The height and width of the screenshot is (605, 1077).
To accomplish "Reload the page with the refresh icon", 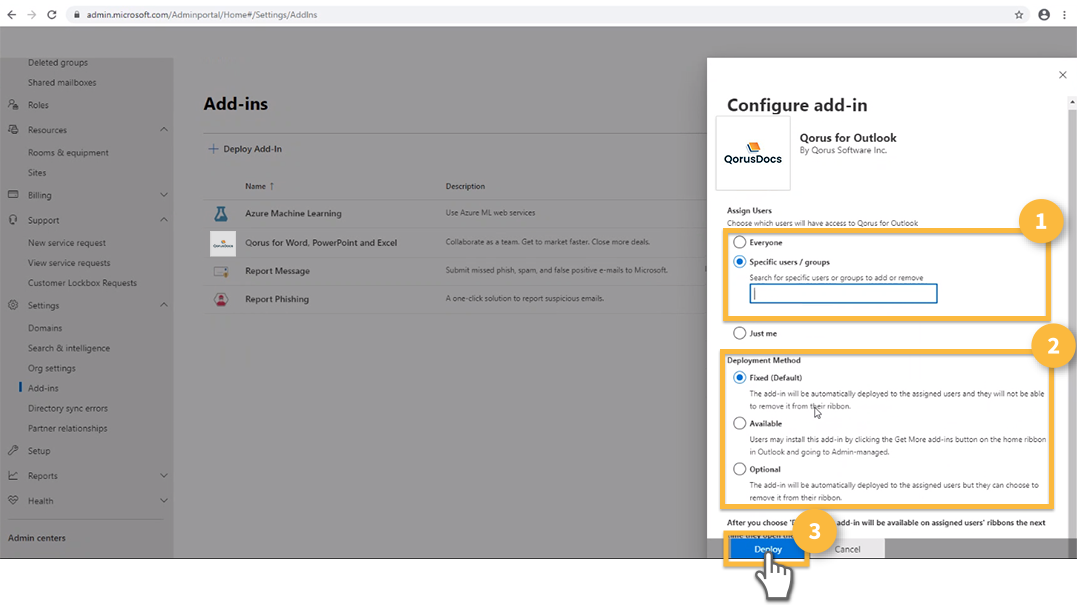I will (52, 14).
